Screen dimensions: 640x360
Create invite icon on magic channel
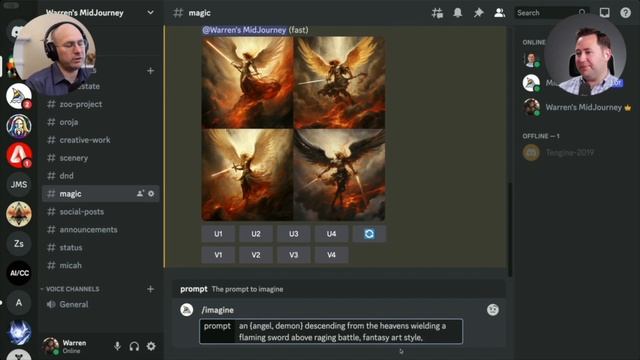tap(140, 193)
